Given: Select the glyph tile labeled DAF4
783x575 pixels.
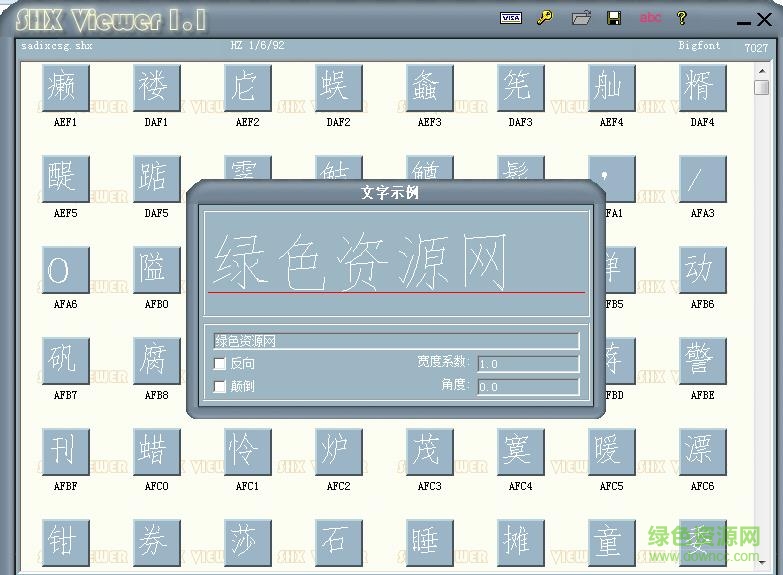Looking at the screenshot, I should pos(702,88).
